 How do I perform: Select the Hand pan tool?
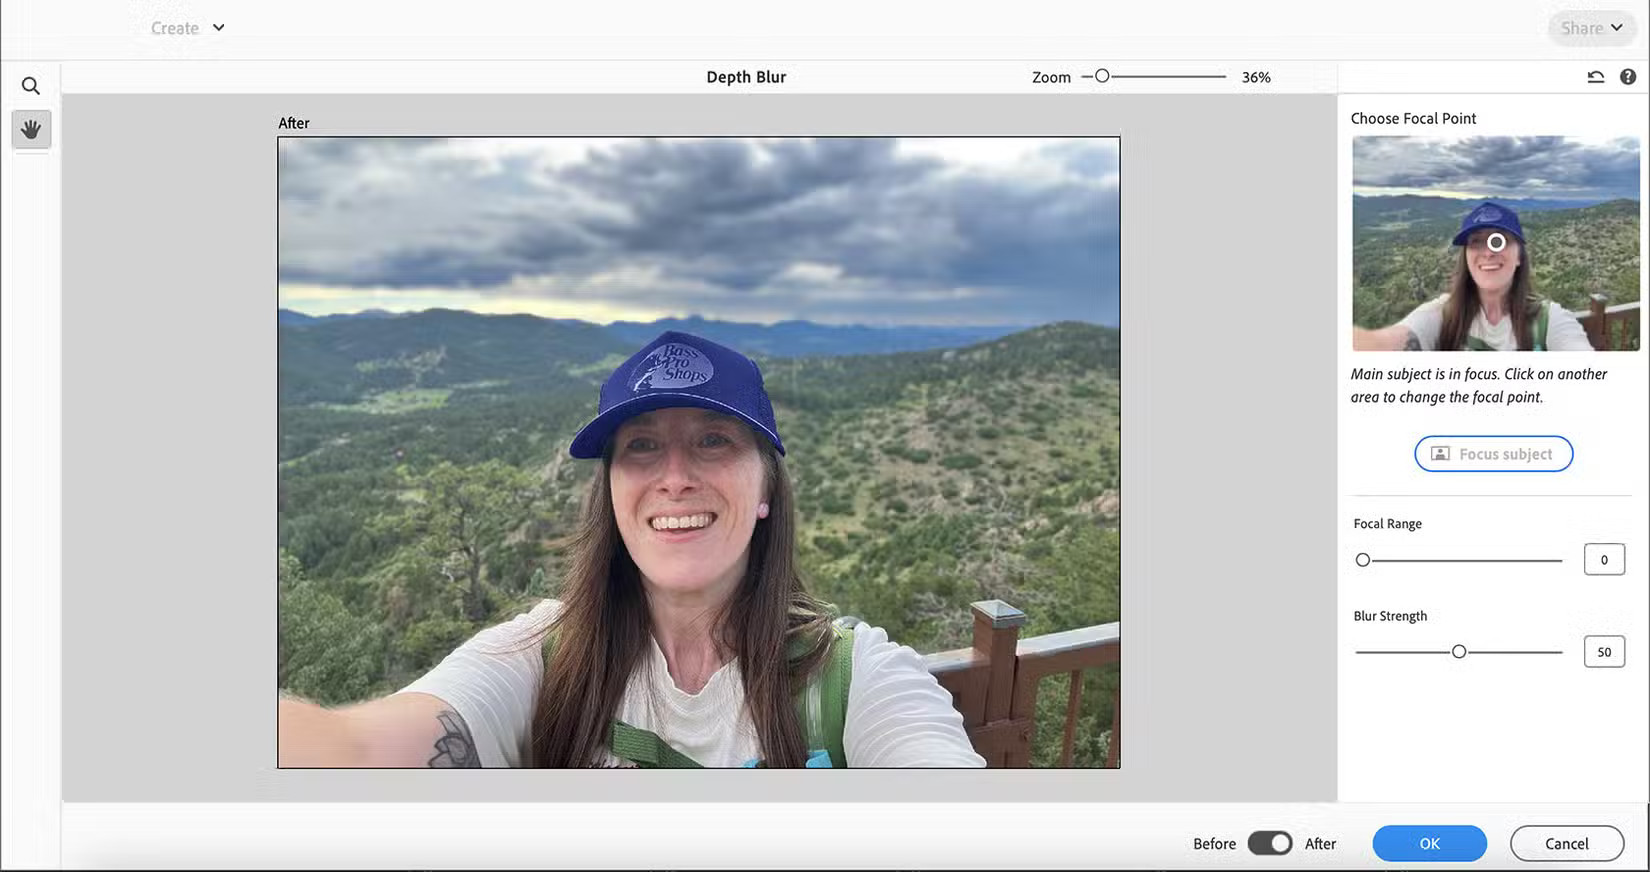31,129
